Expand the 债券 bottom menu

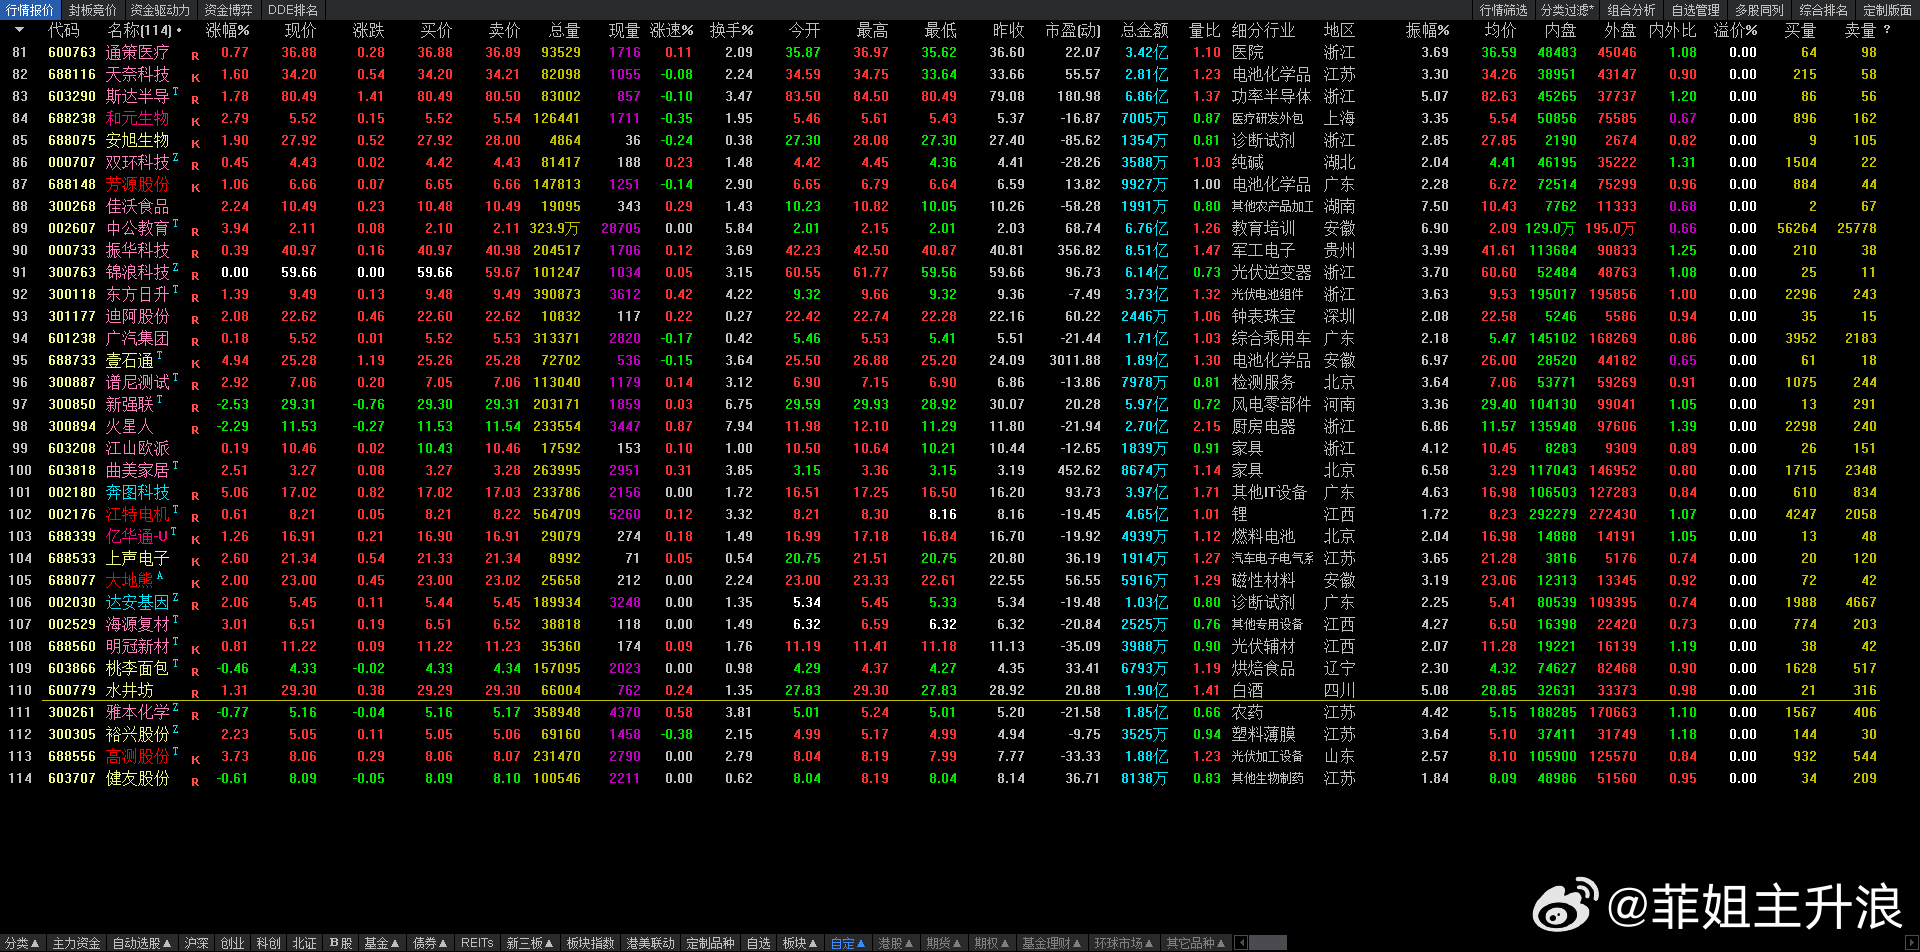pyautogui.click(x=431, y=943)
